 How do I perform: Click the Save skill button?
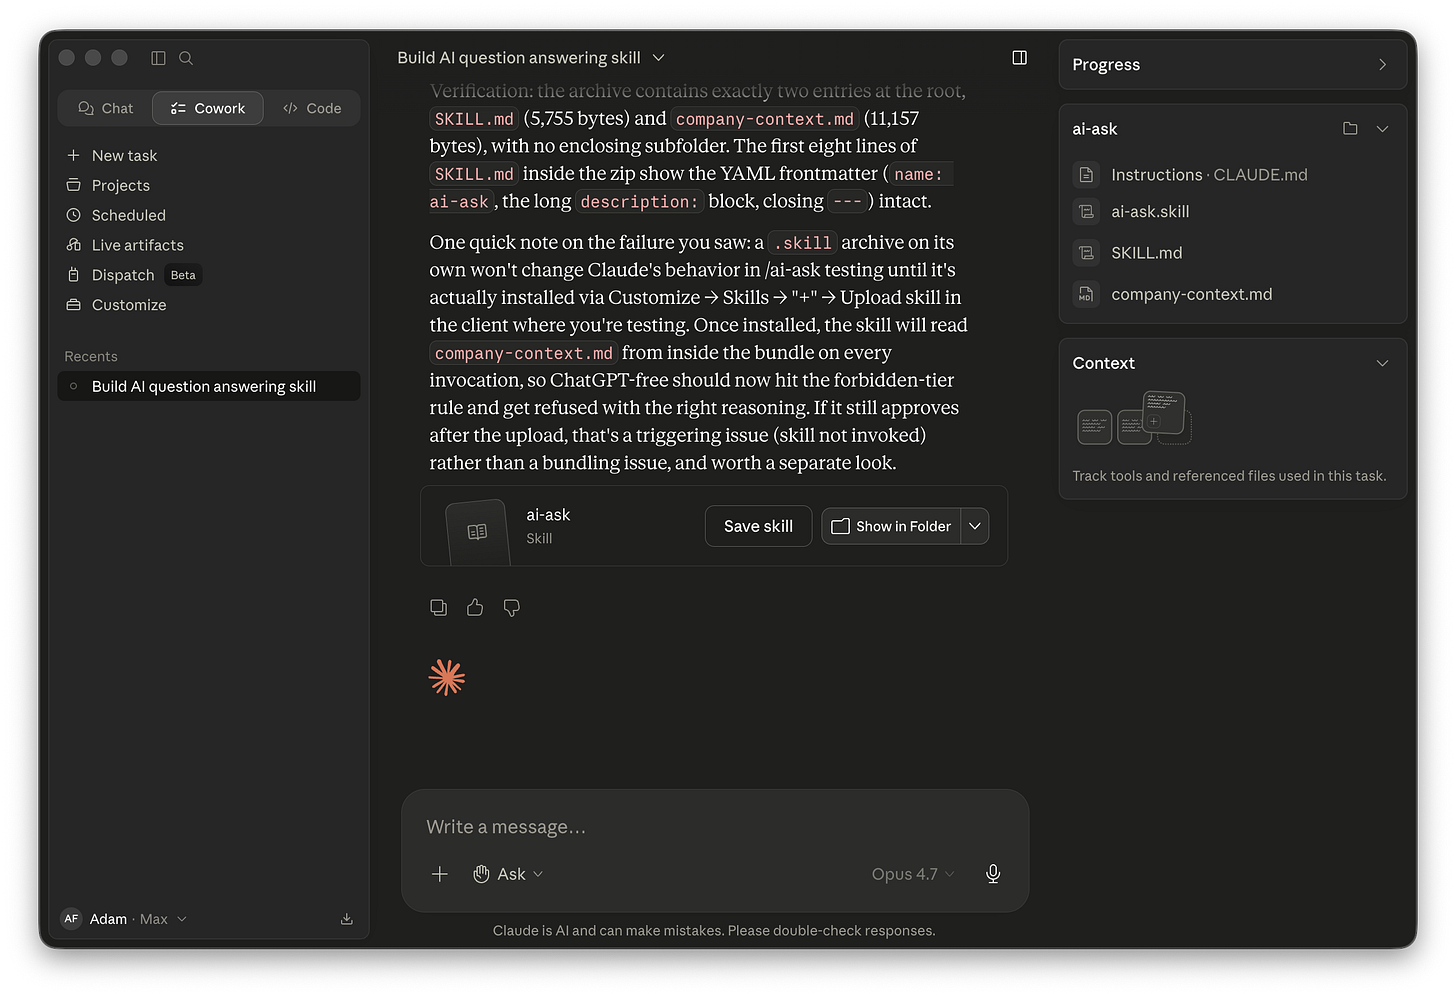click(x=758, y=526)
